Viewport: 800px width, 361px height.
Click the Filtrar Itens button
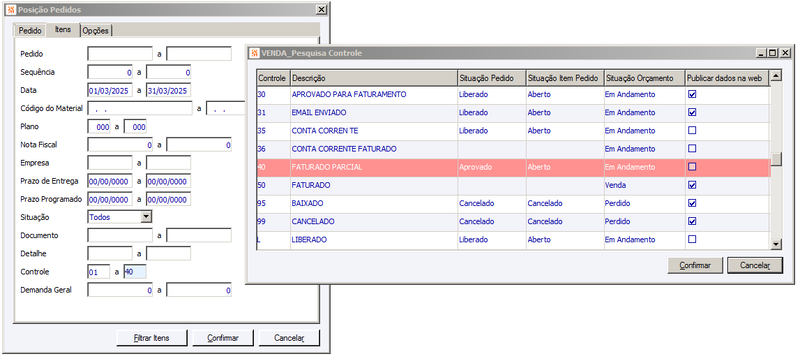[x=152, y=338]
